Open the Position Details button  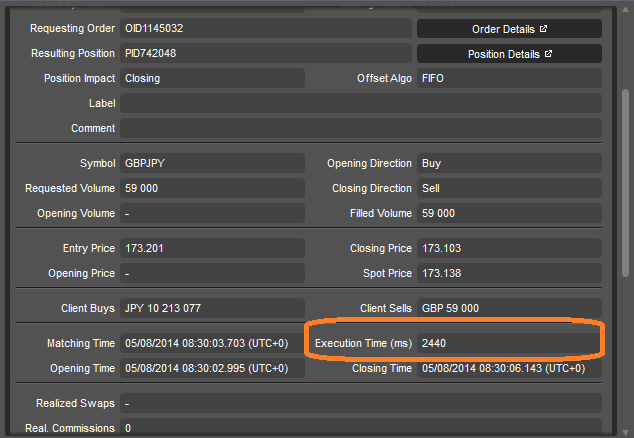(509, 54)
